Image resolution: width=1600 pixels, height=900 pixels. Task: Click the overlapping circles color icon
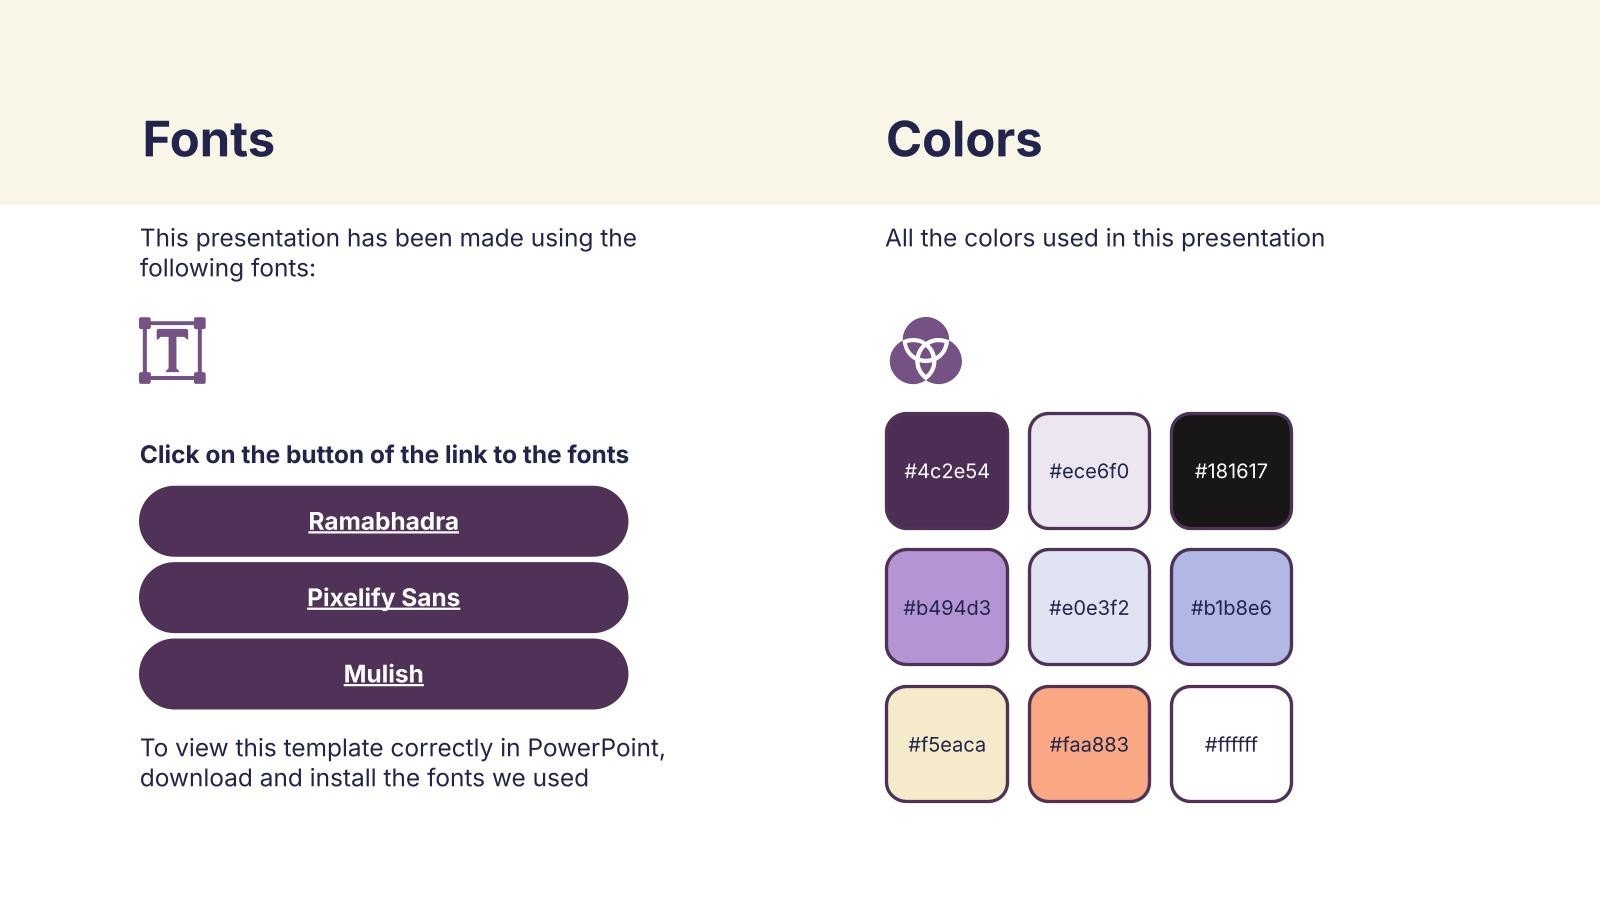(925, 351)
